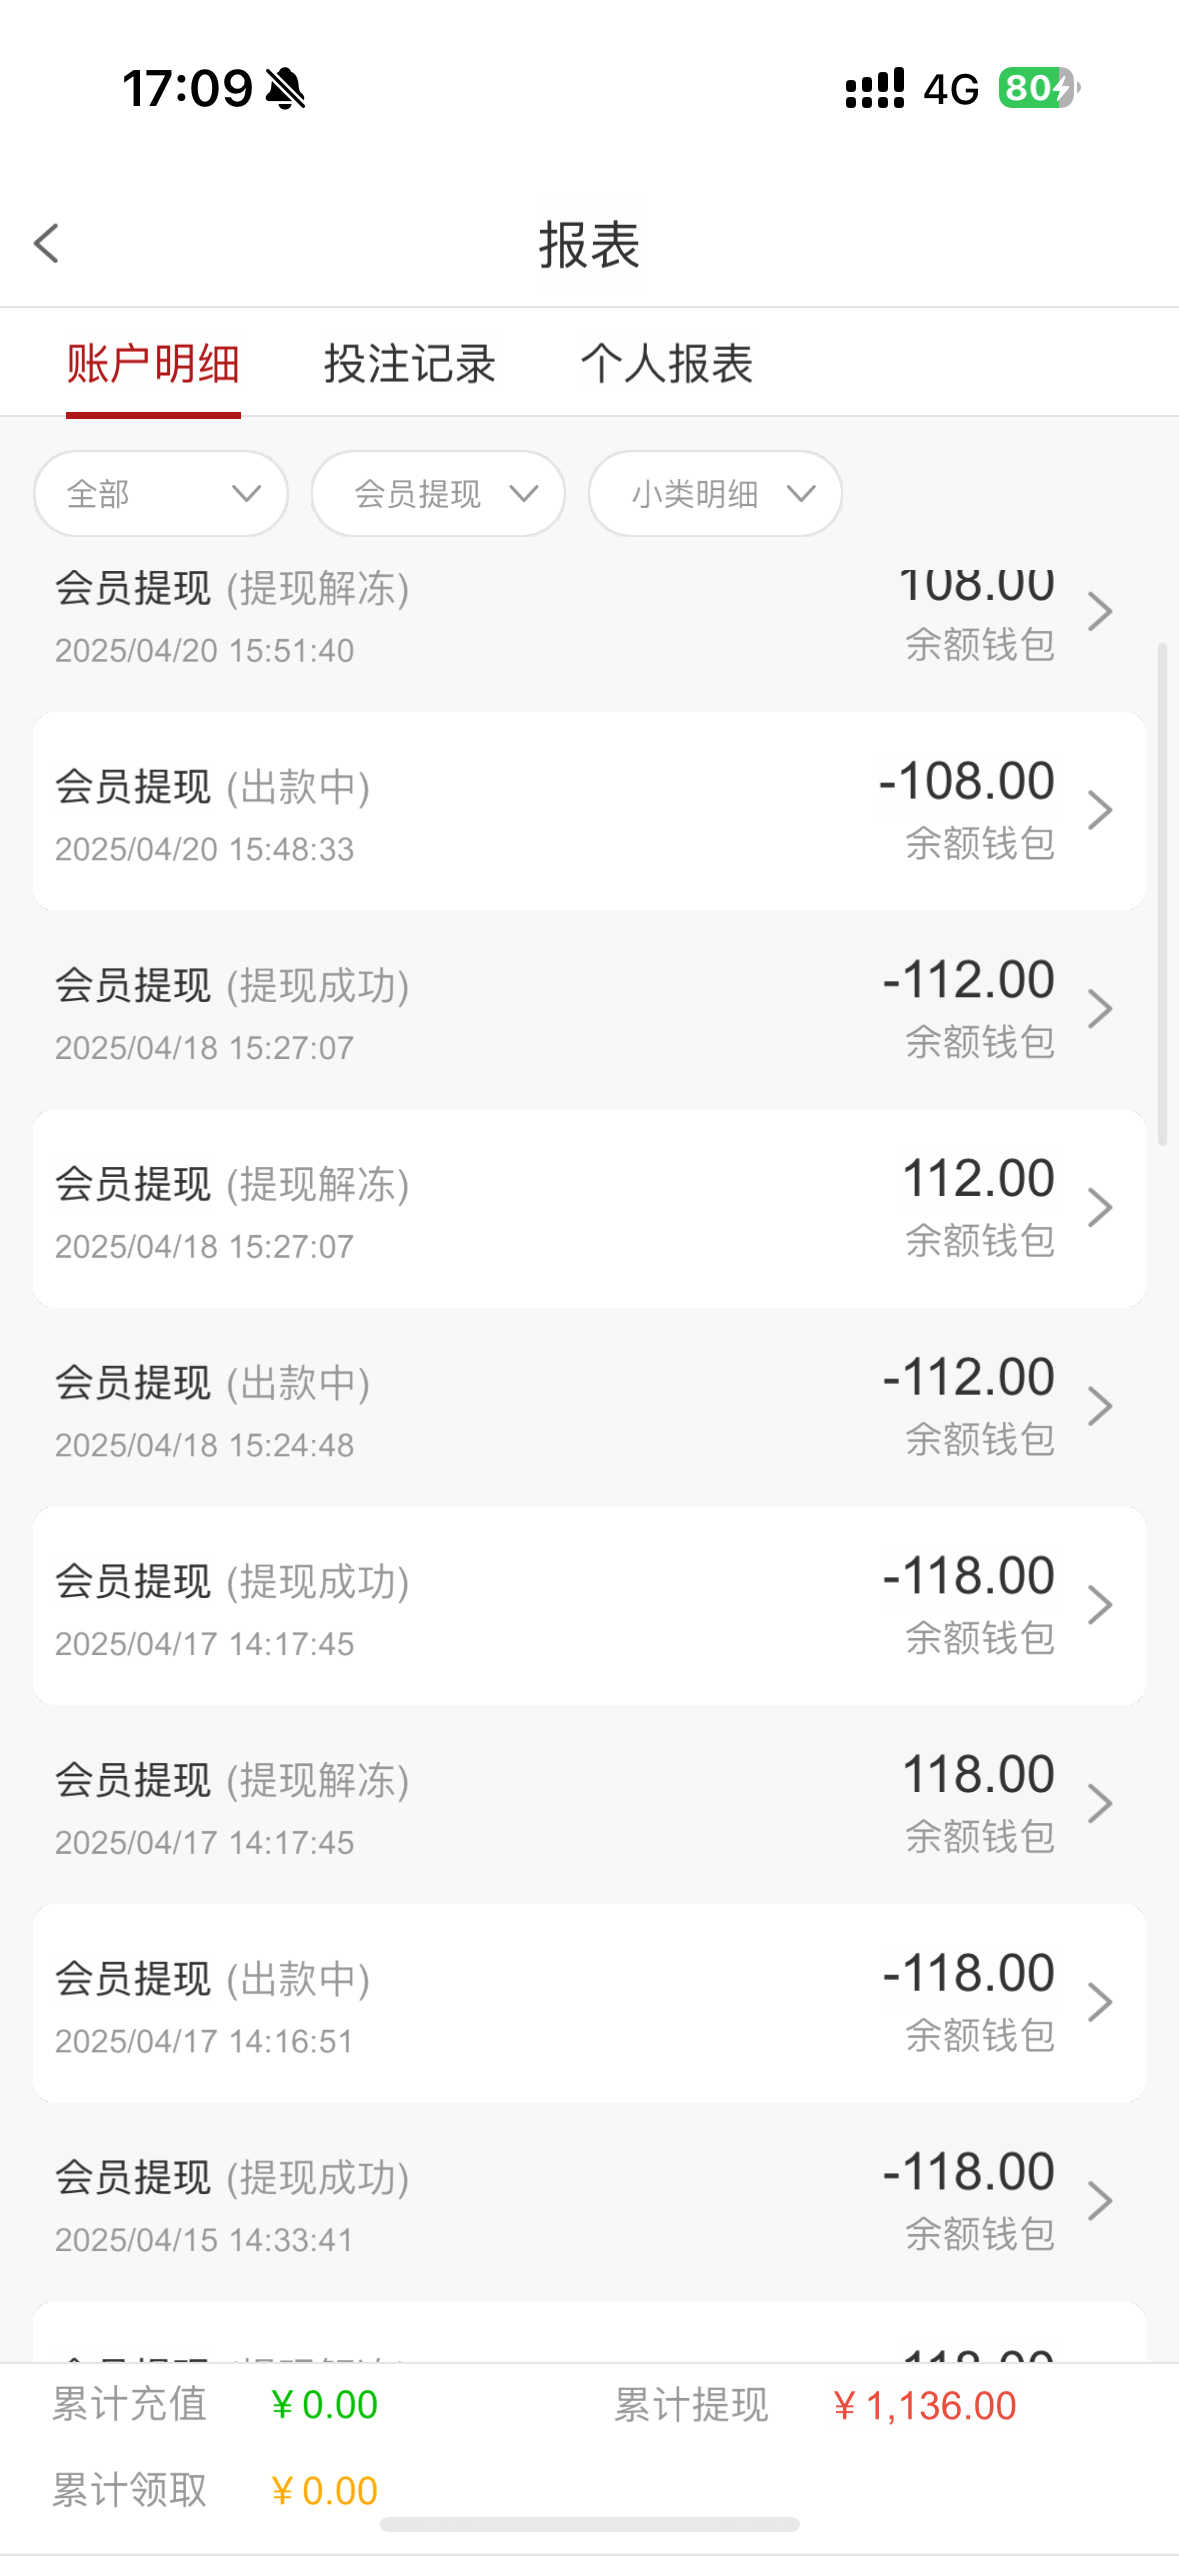Open chevron for 04/18 15:24:48 entry
The width and height of the screenshot is (1179, 2556).
[x=1099, y=1406]
